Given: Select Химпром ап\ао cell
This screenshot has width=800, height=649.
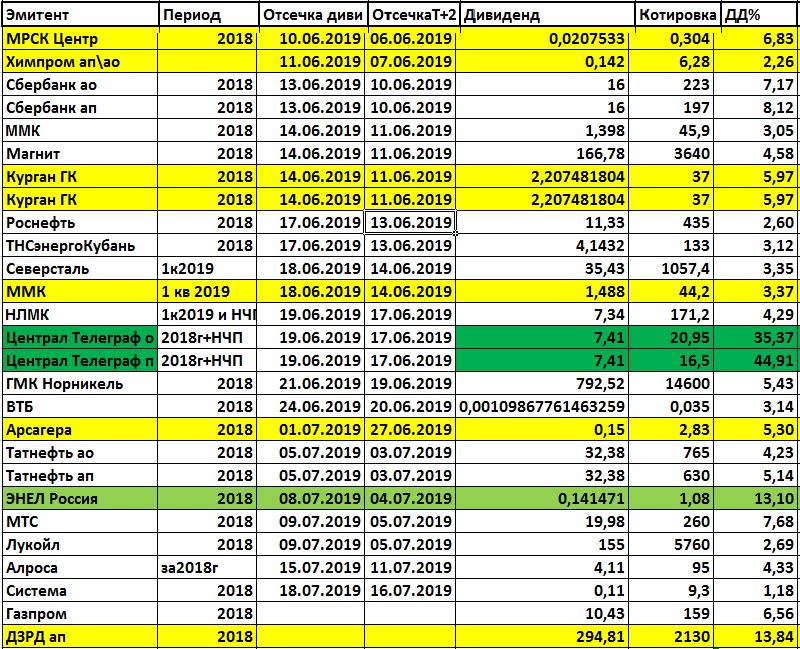Looking at the screenshot, I should coord(80,62).
